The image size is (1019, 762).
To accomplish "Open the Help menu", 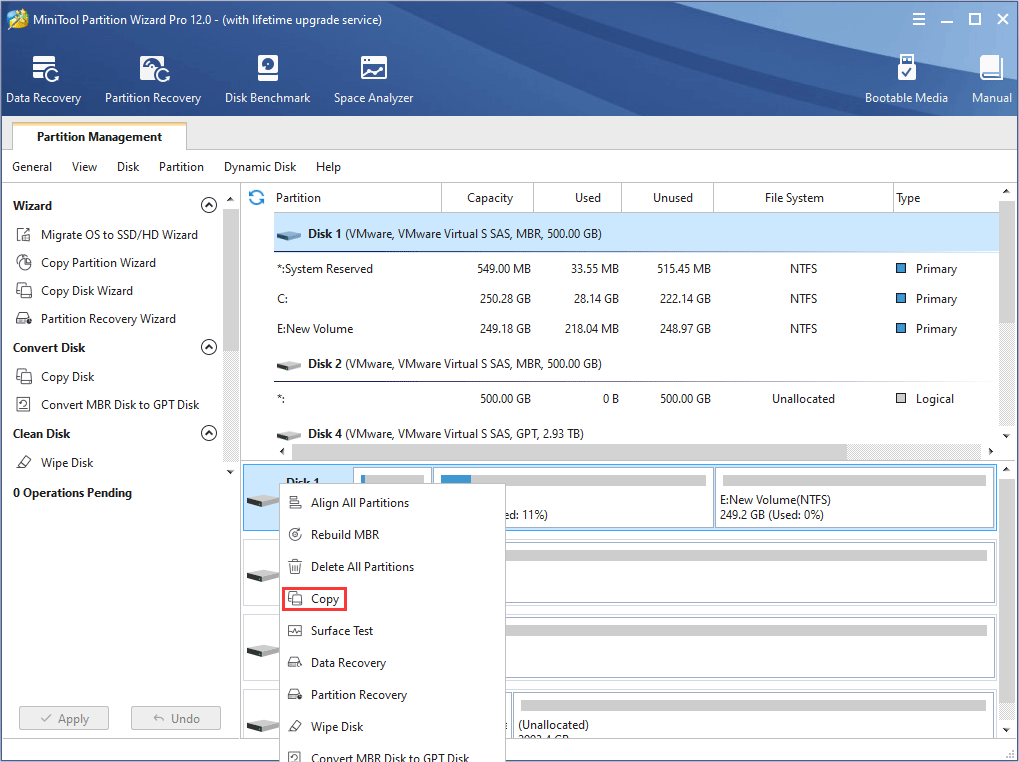I will [x=328, y=167].
